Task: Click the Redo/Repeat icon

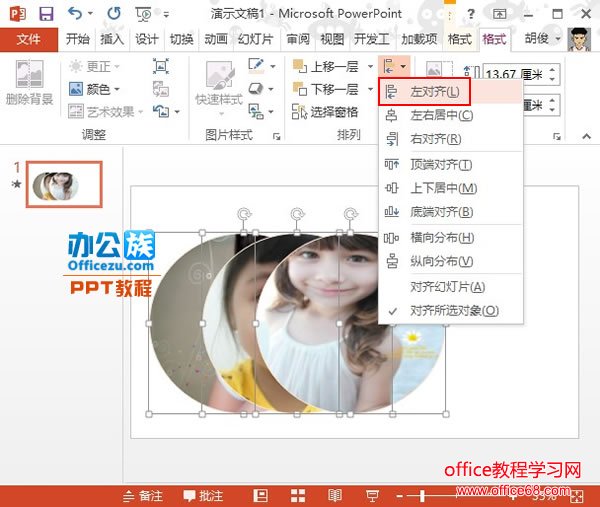Action: (x=114, y=14)
